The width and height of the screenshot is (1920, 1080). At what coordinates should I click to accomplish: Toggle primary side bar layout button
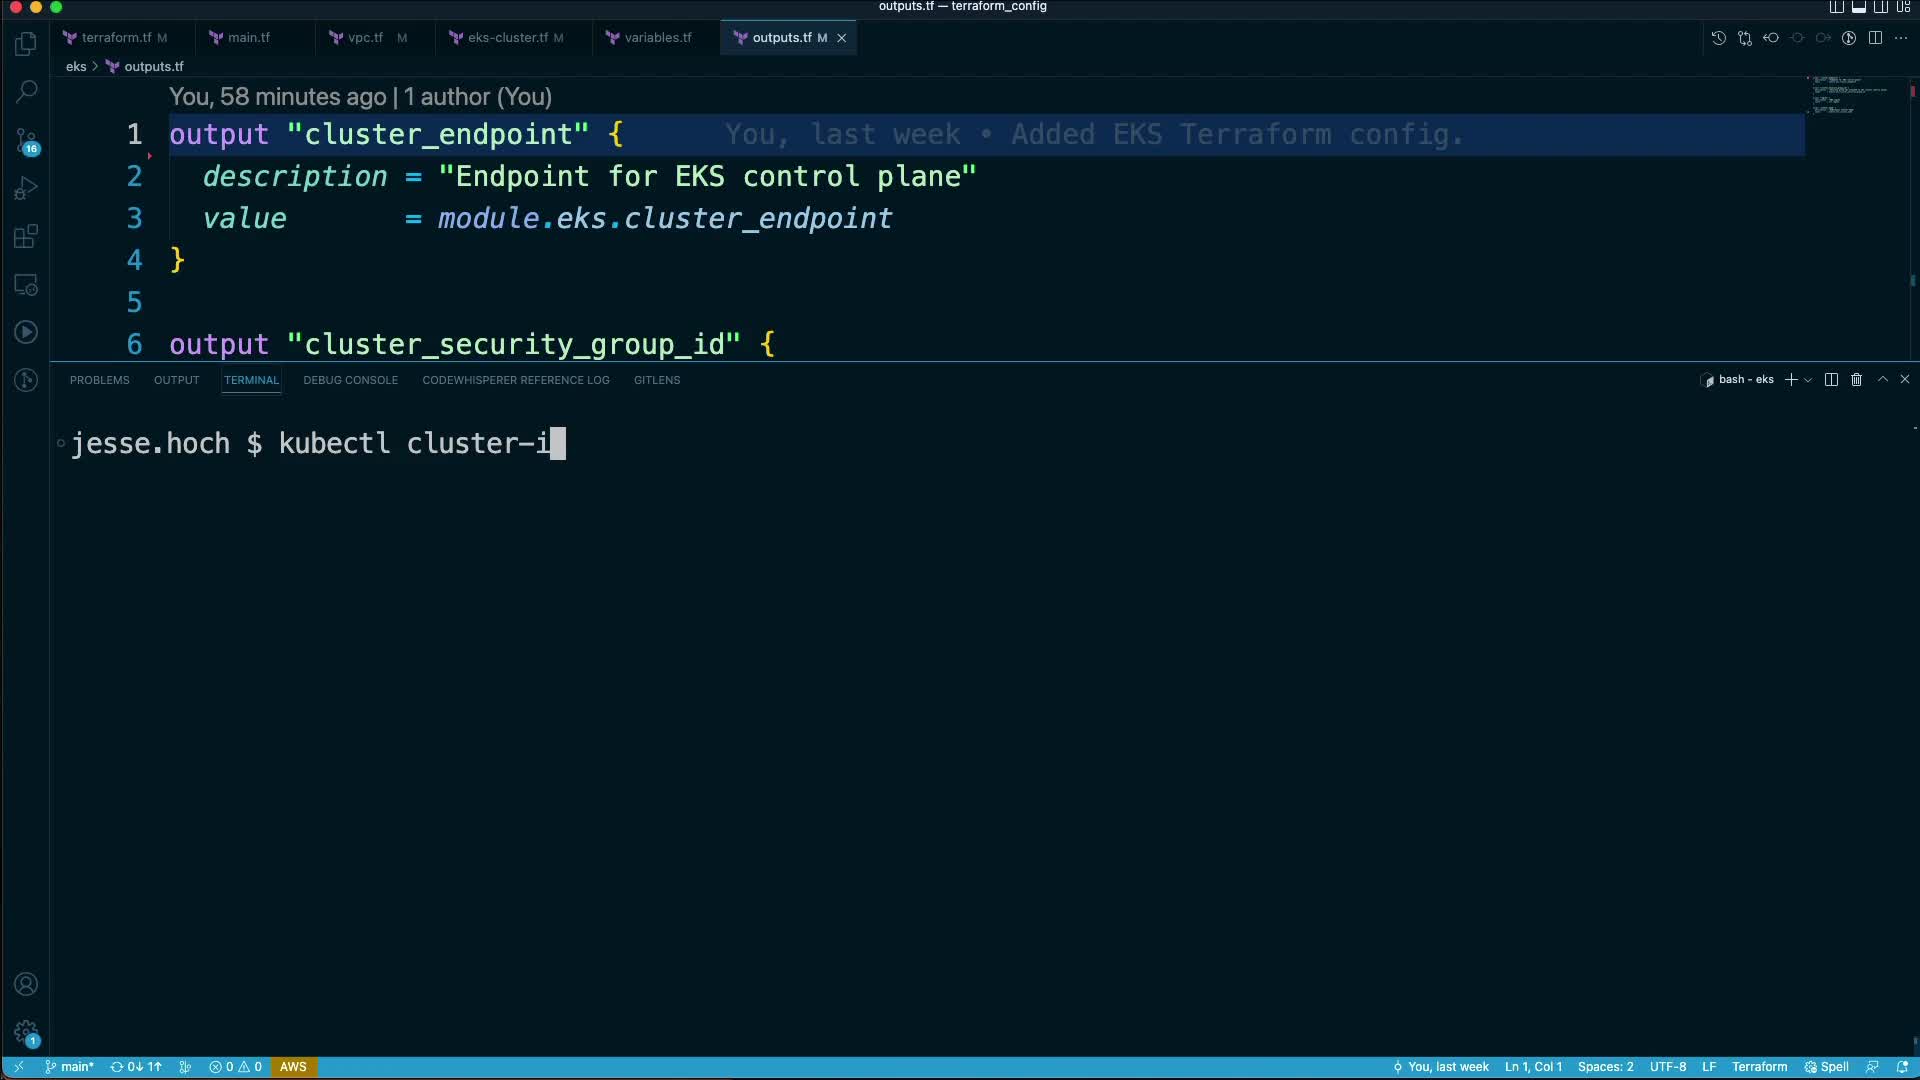1837,7
